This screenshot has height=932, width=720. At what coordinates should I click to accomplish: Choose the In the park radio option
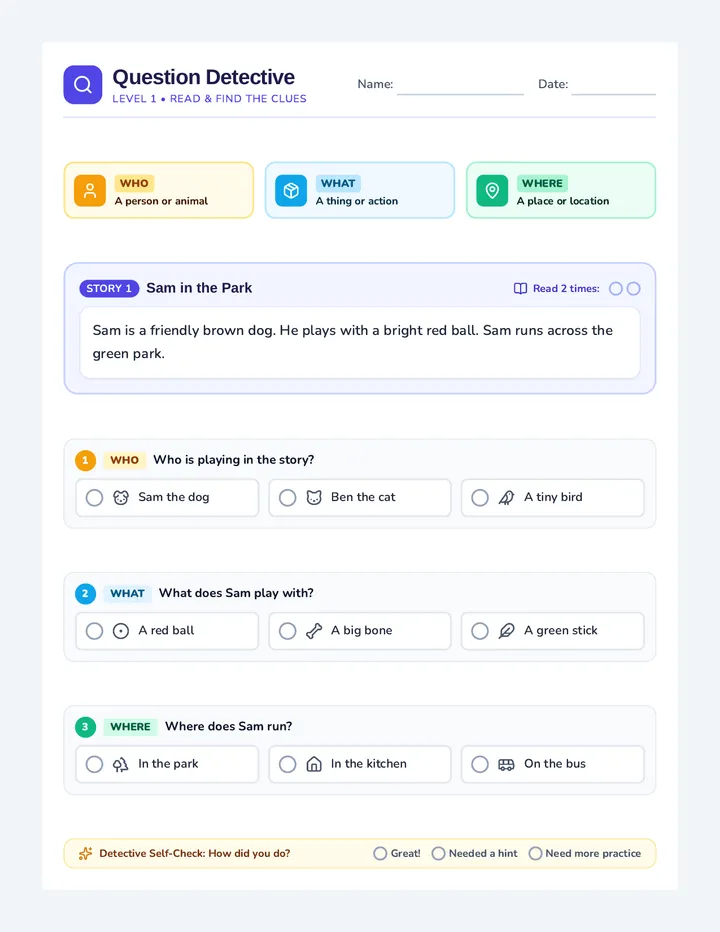(95, 764)
